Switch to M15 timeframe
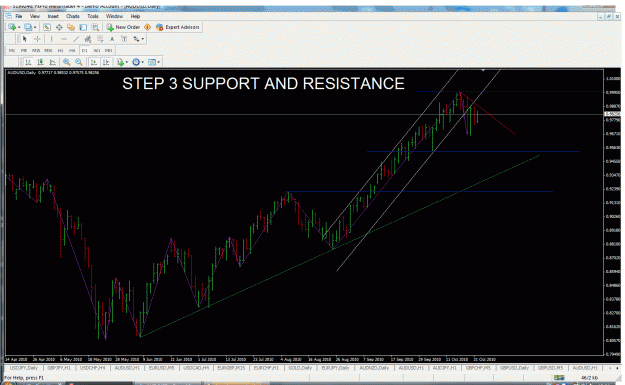 click(x=36, y=51)
